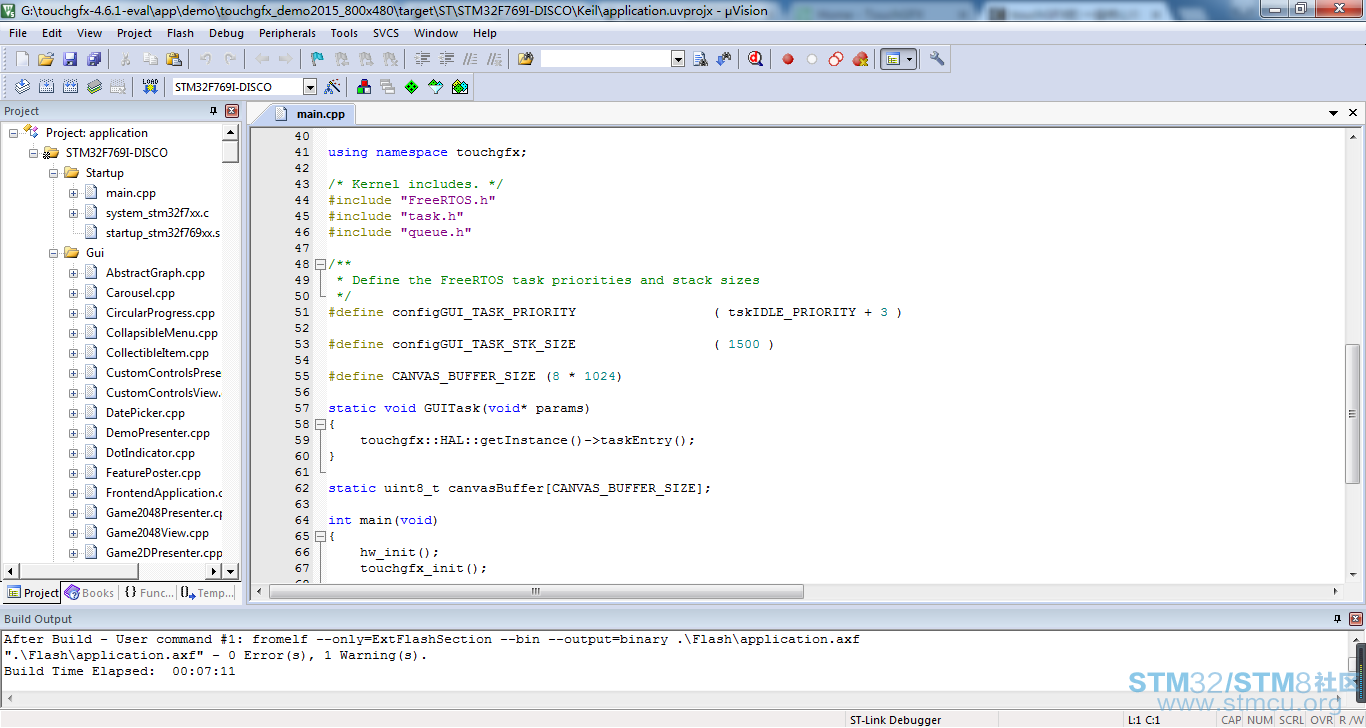Open the Peripherals menu
1366x728 pixels.
point(287,33)
